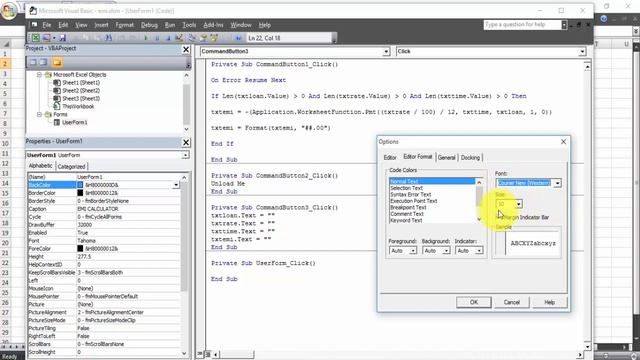
Task: Open the BackColor property dropdown arrow
Action: point(176,185)
